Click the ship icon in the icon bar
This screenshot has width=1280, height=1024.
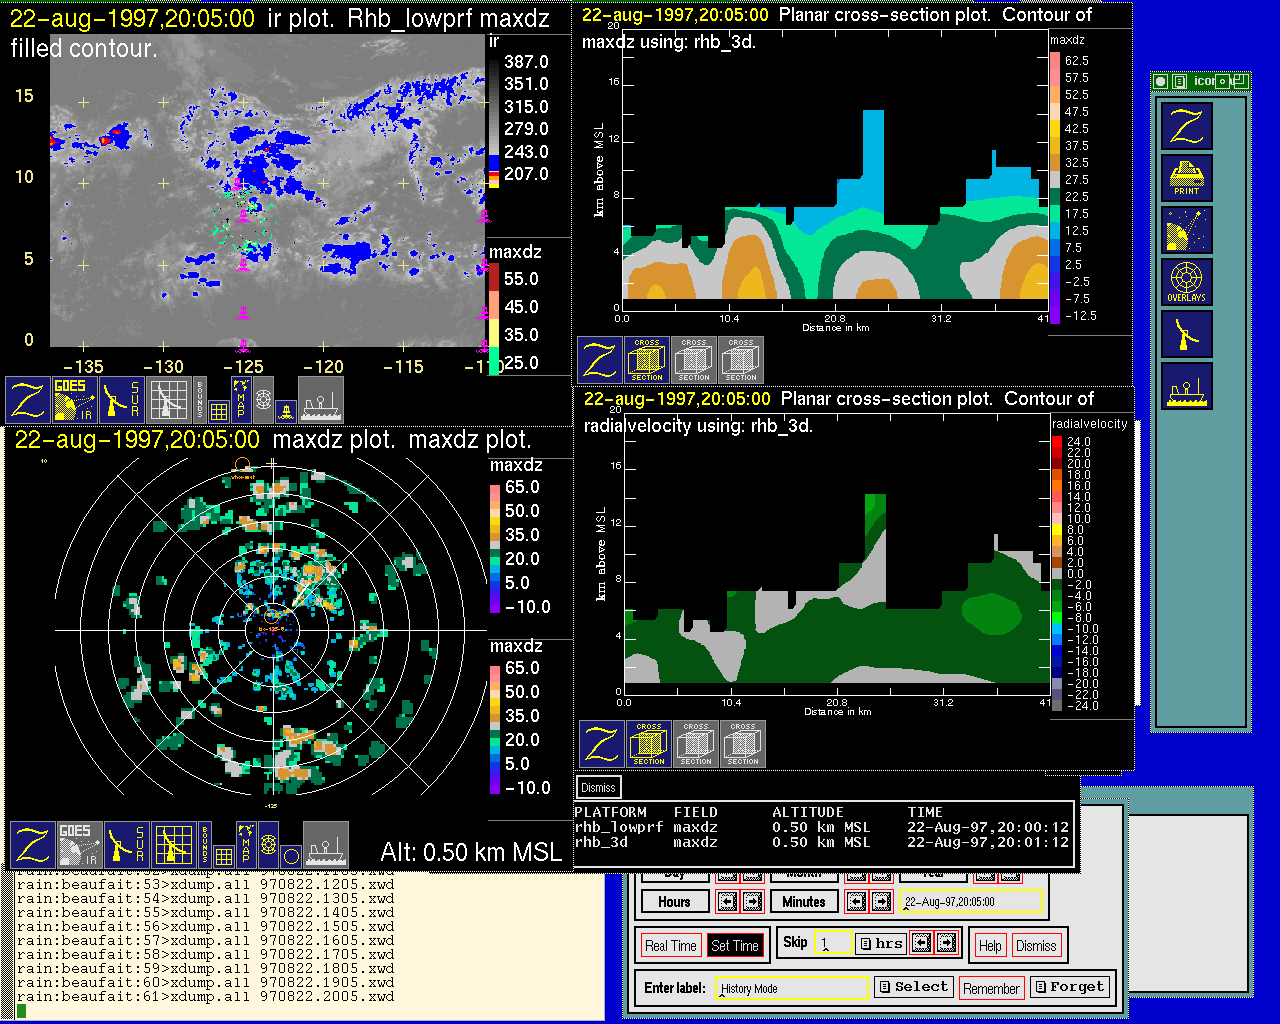click(x=1187, y=386)
